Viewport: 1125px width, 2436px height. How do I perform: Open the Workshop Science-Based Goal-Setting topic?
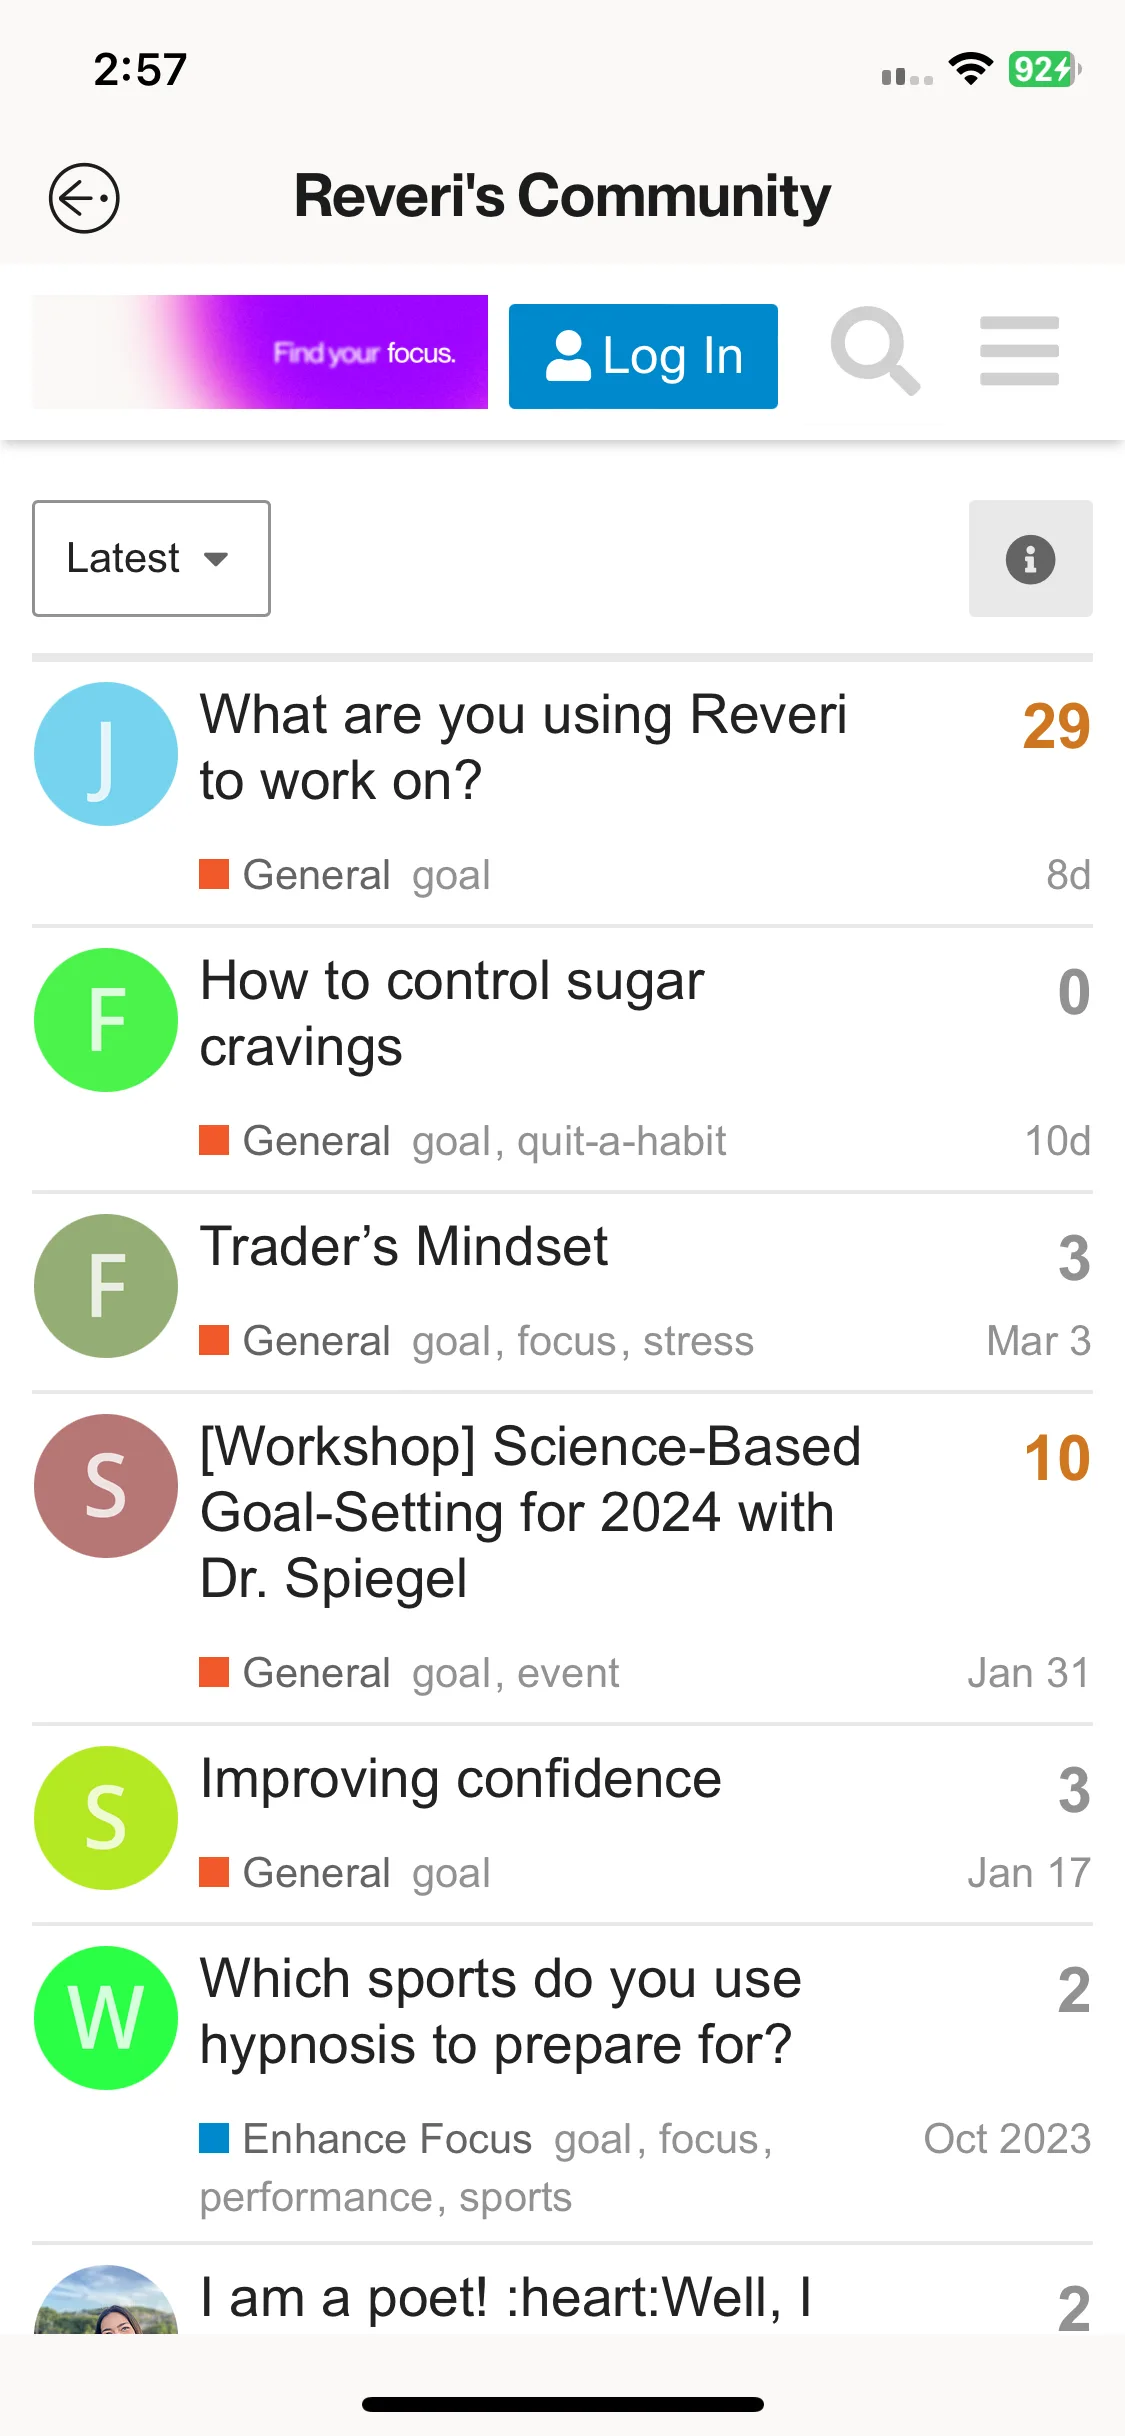click(x=530, y=1513)
